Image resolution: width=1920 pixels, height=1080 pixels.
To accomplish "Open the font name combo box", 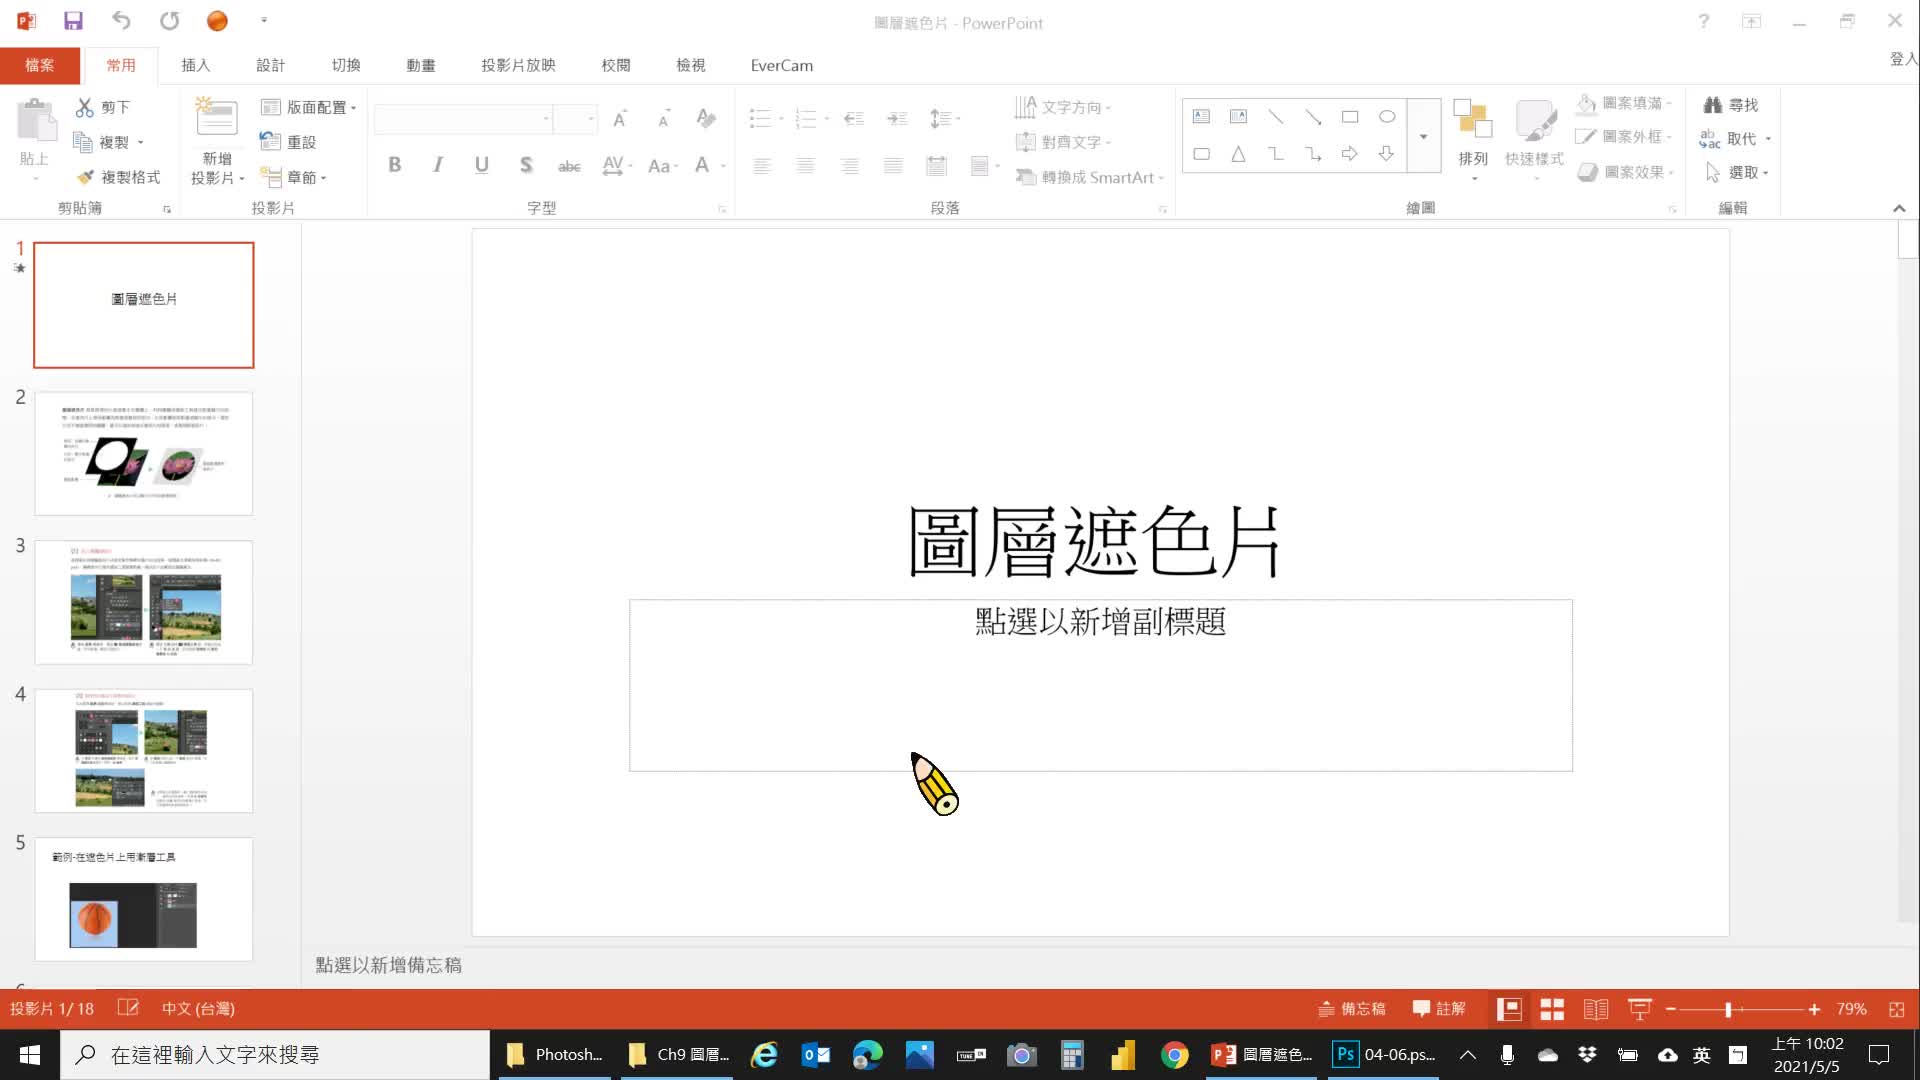I will point(464,119).
